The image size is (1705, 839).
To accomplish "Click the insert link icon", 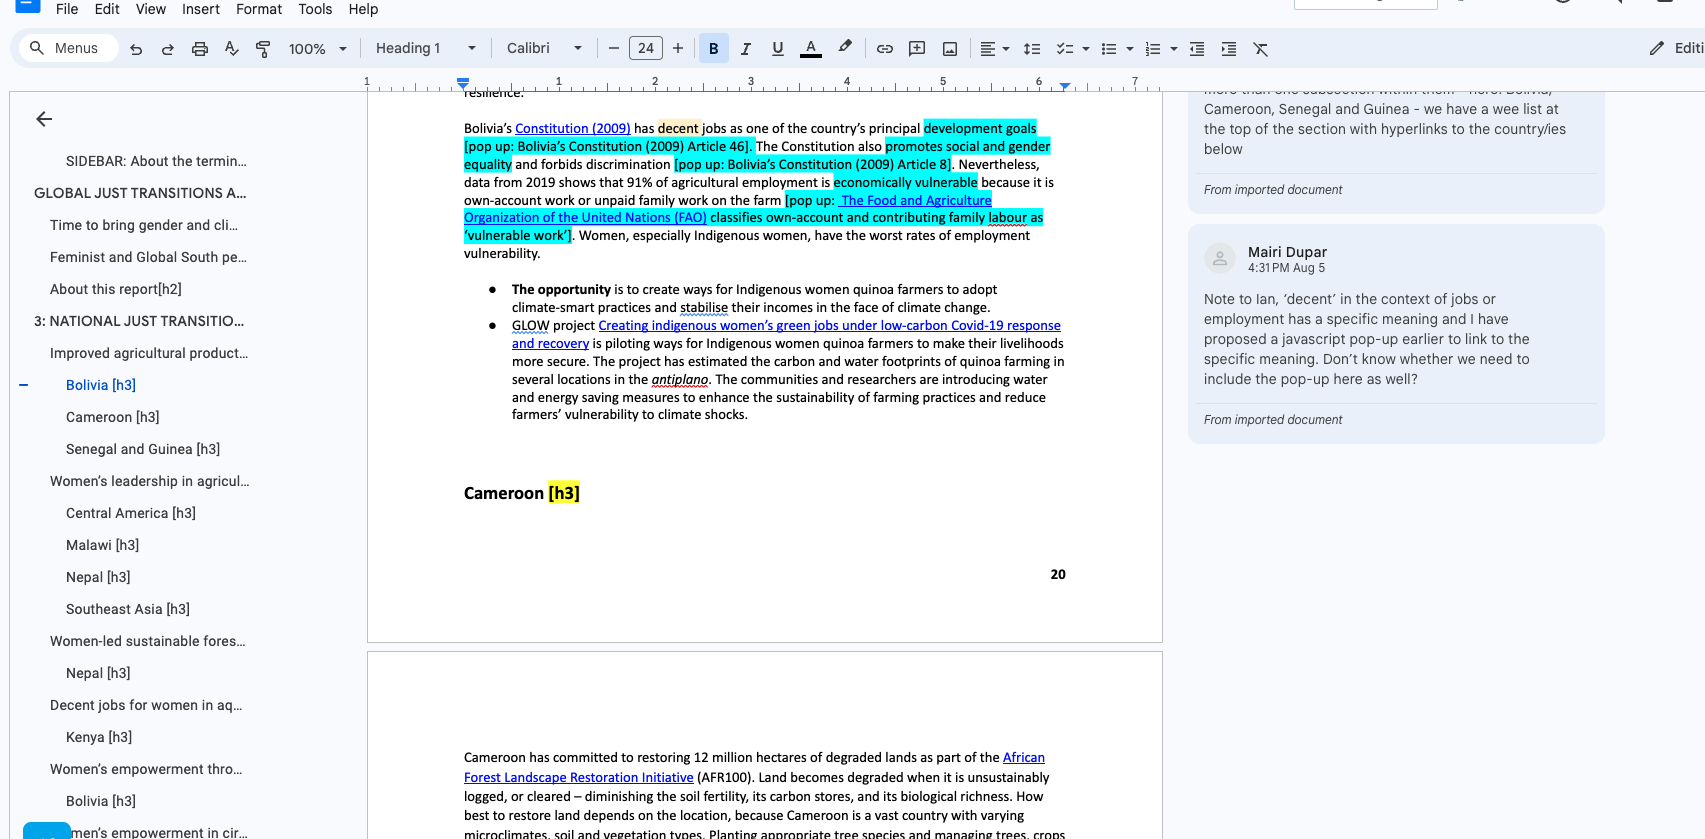I will click(885, 49).
